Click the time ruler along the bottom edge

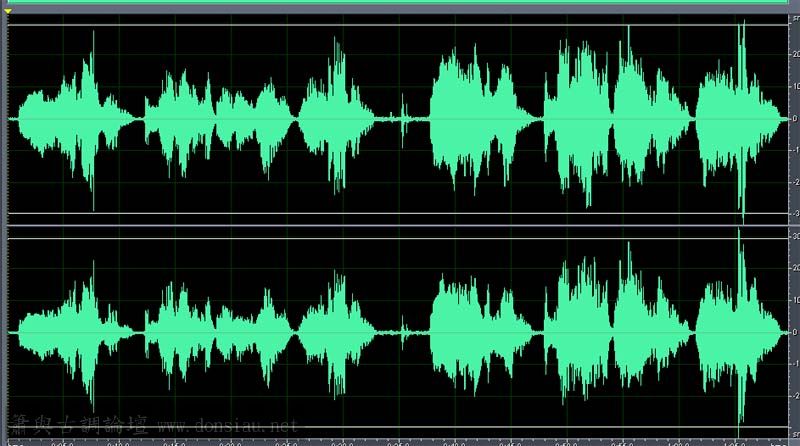coord(400,441)
